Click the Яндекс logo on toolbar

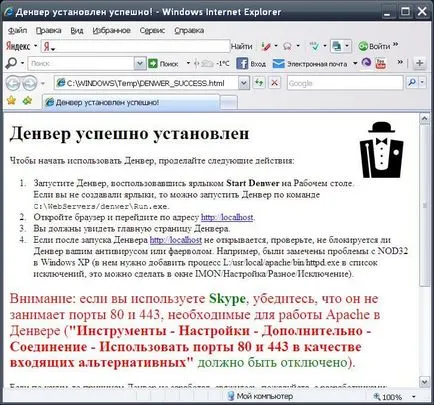[18, 46]
